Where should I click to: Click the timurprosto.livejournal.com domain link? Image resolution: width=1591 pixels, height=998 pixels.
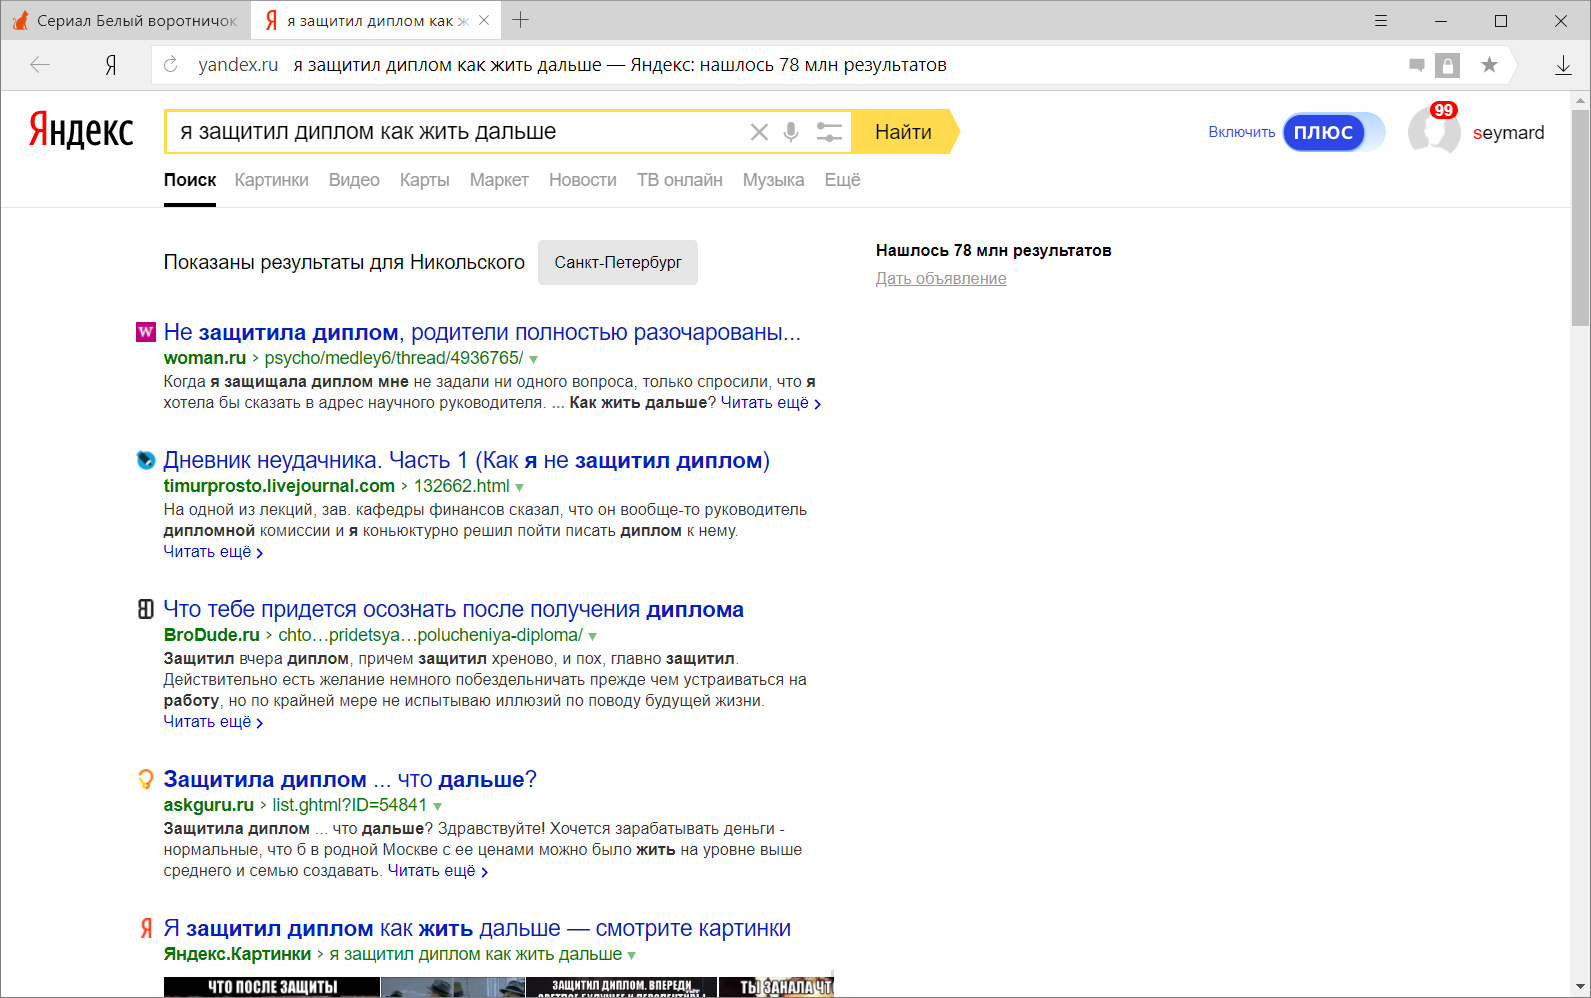pyautogui.click(x=279, y=486)
